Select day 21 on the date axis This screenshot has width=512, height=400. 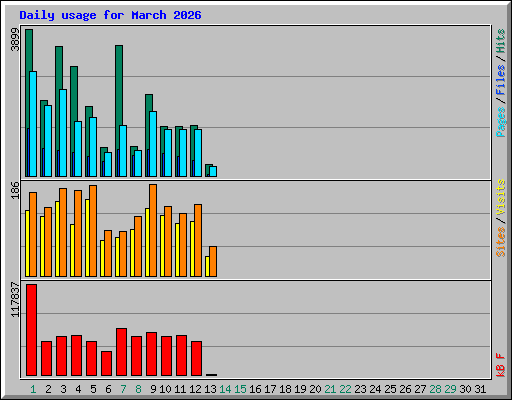[330, 389]
